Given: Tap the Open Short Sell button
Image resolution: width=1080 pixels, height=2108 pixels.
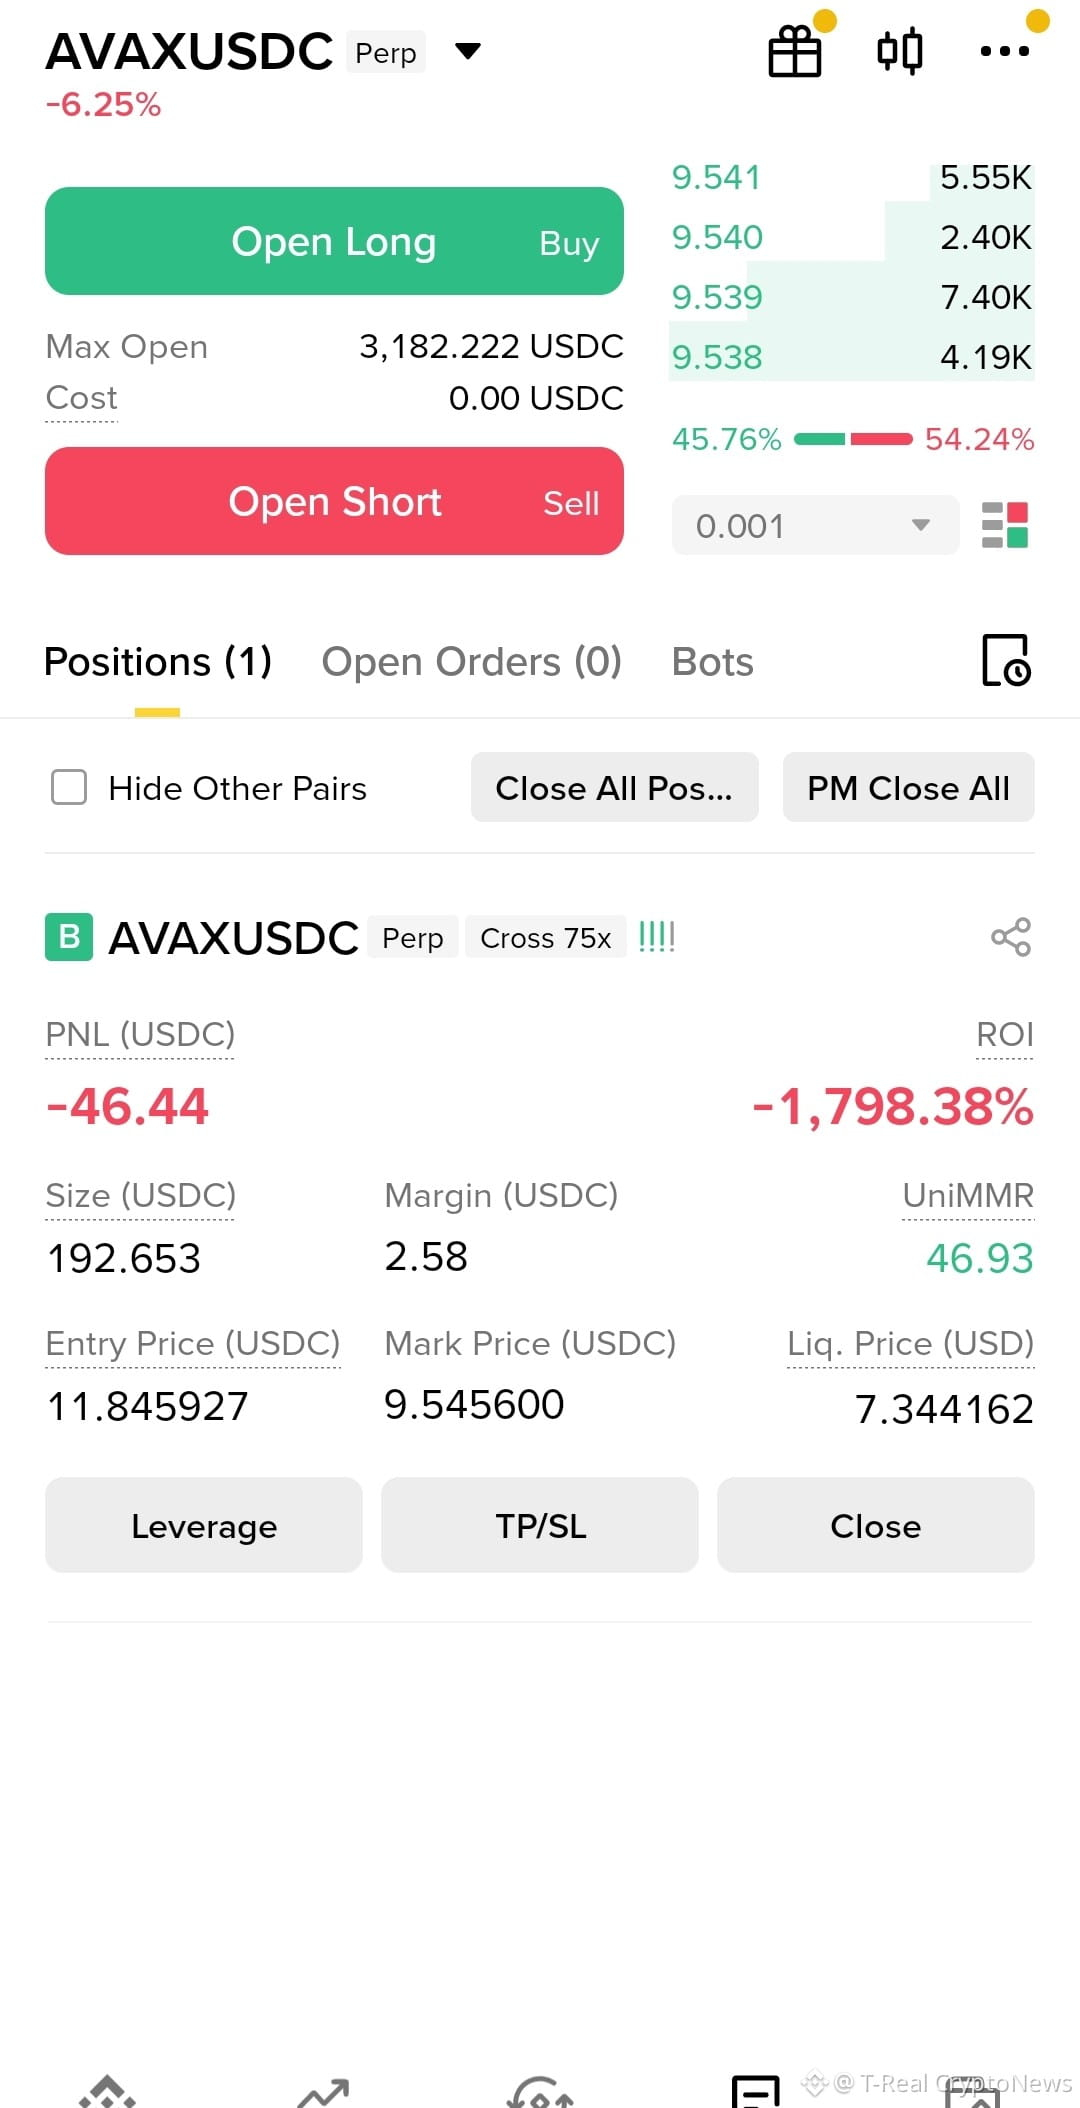Looking at the screenshot, I should (334, 501).
